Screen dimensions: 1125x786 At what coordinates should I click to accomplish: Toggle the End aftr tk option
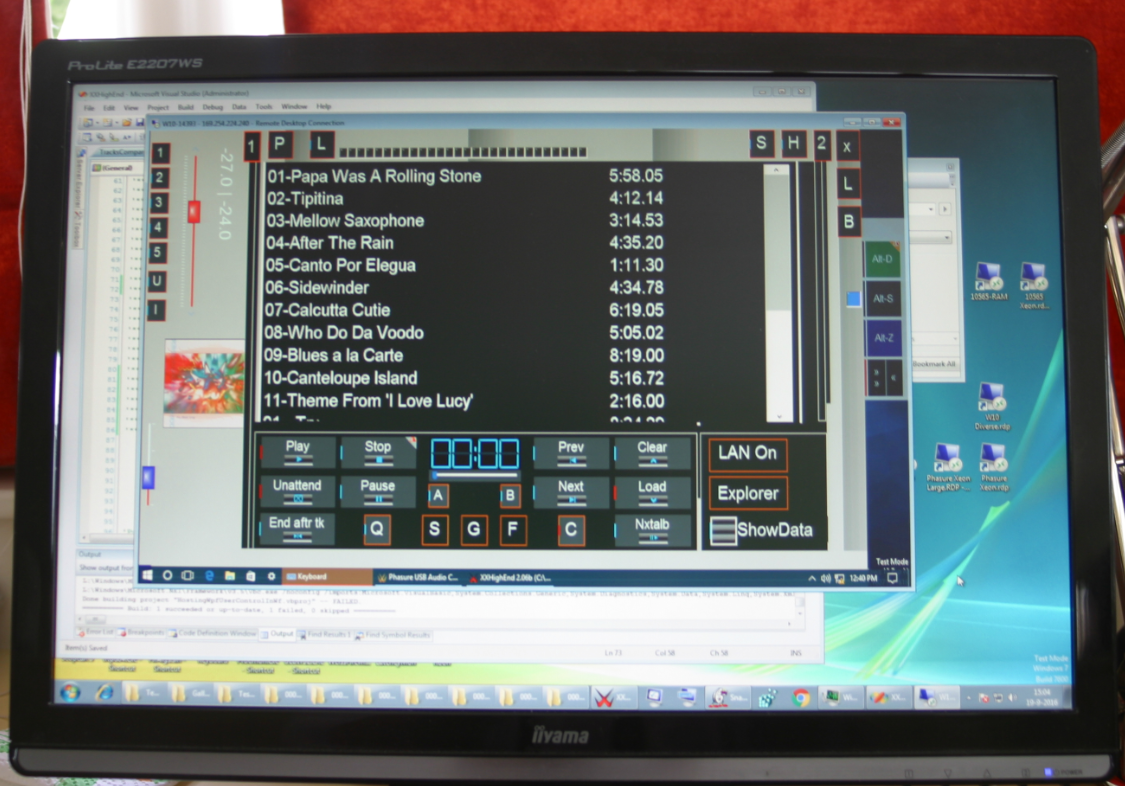click(x=296, y=527)
